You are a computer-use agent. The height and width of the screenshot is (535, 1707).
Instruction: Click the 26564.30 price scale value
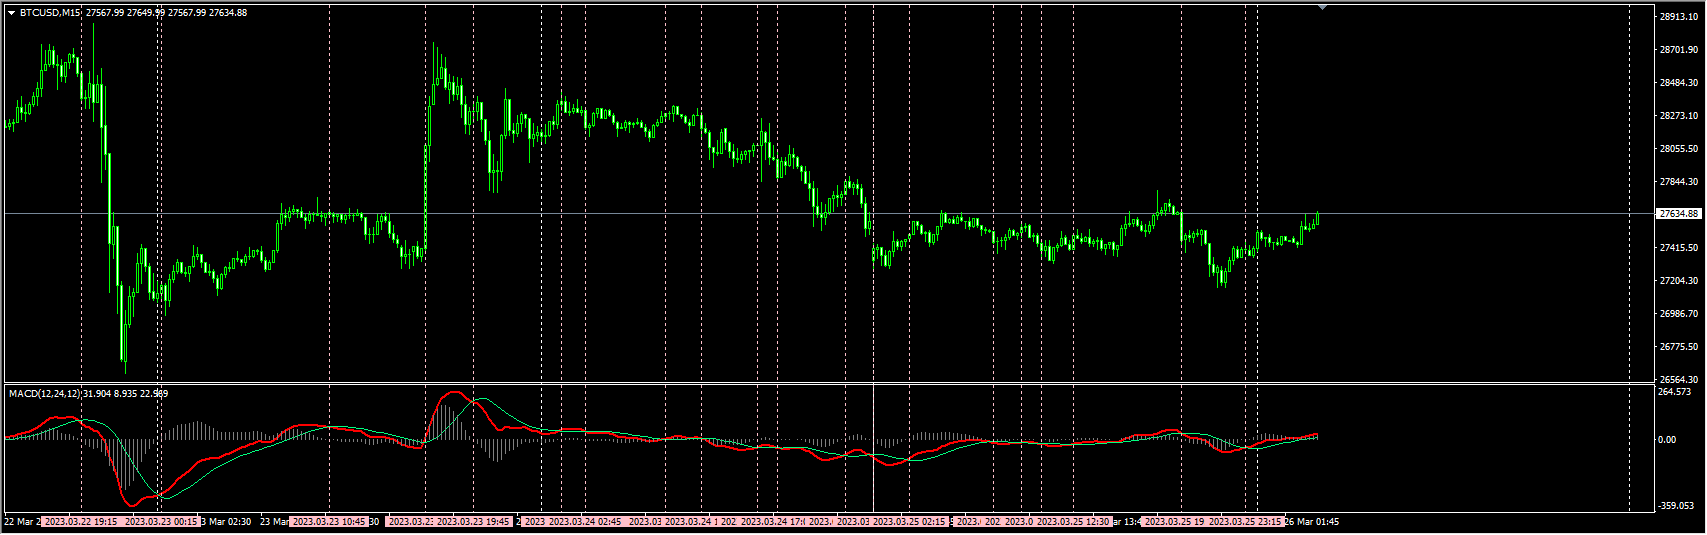point(1679,380)
